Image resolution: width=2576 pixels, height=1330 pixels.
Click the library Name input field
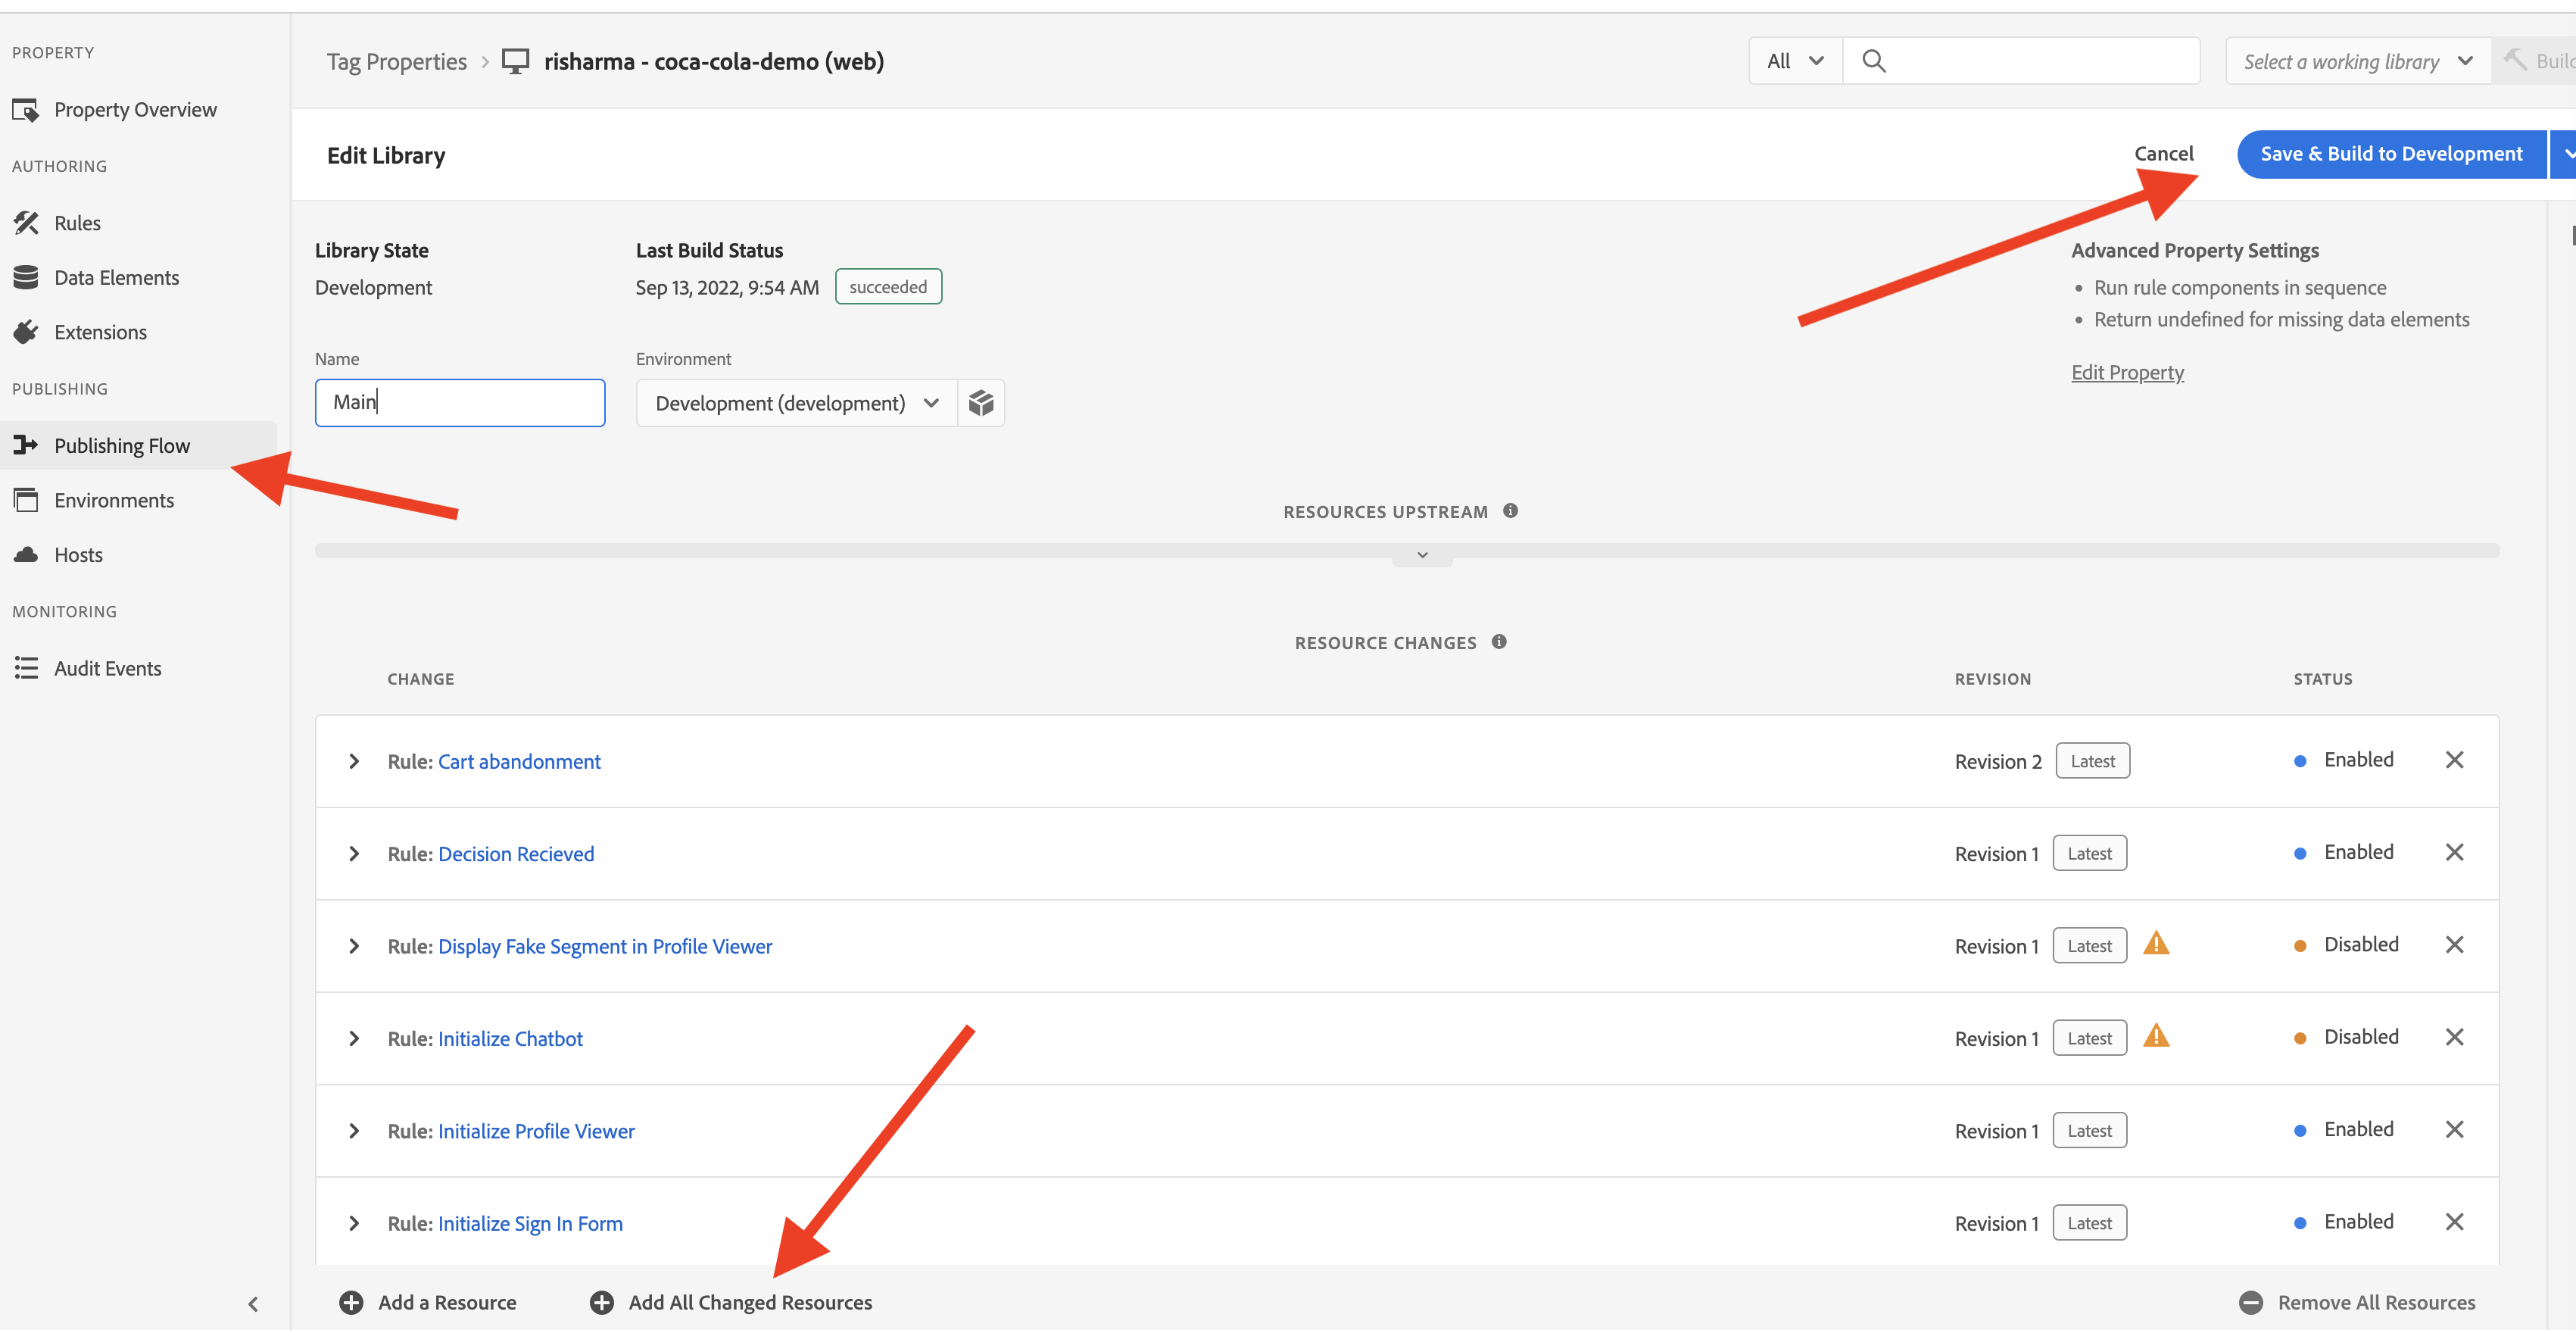[460, 403]
